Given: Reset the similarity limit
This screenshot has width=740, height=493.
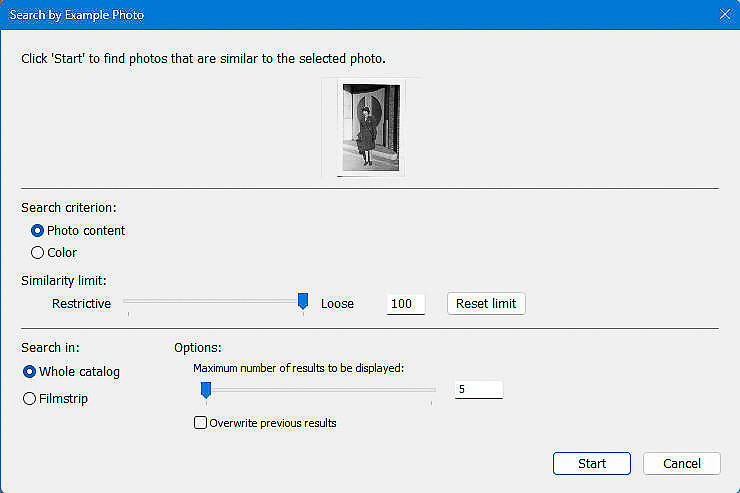Looking at the screenshot, I should pos(486,303).
